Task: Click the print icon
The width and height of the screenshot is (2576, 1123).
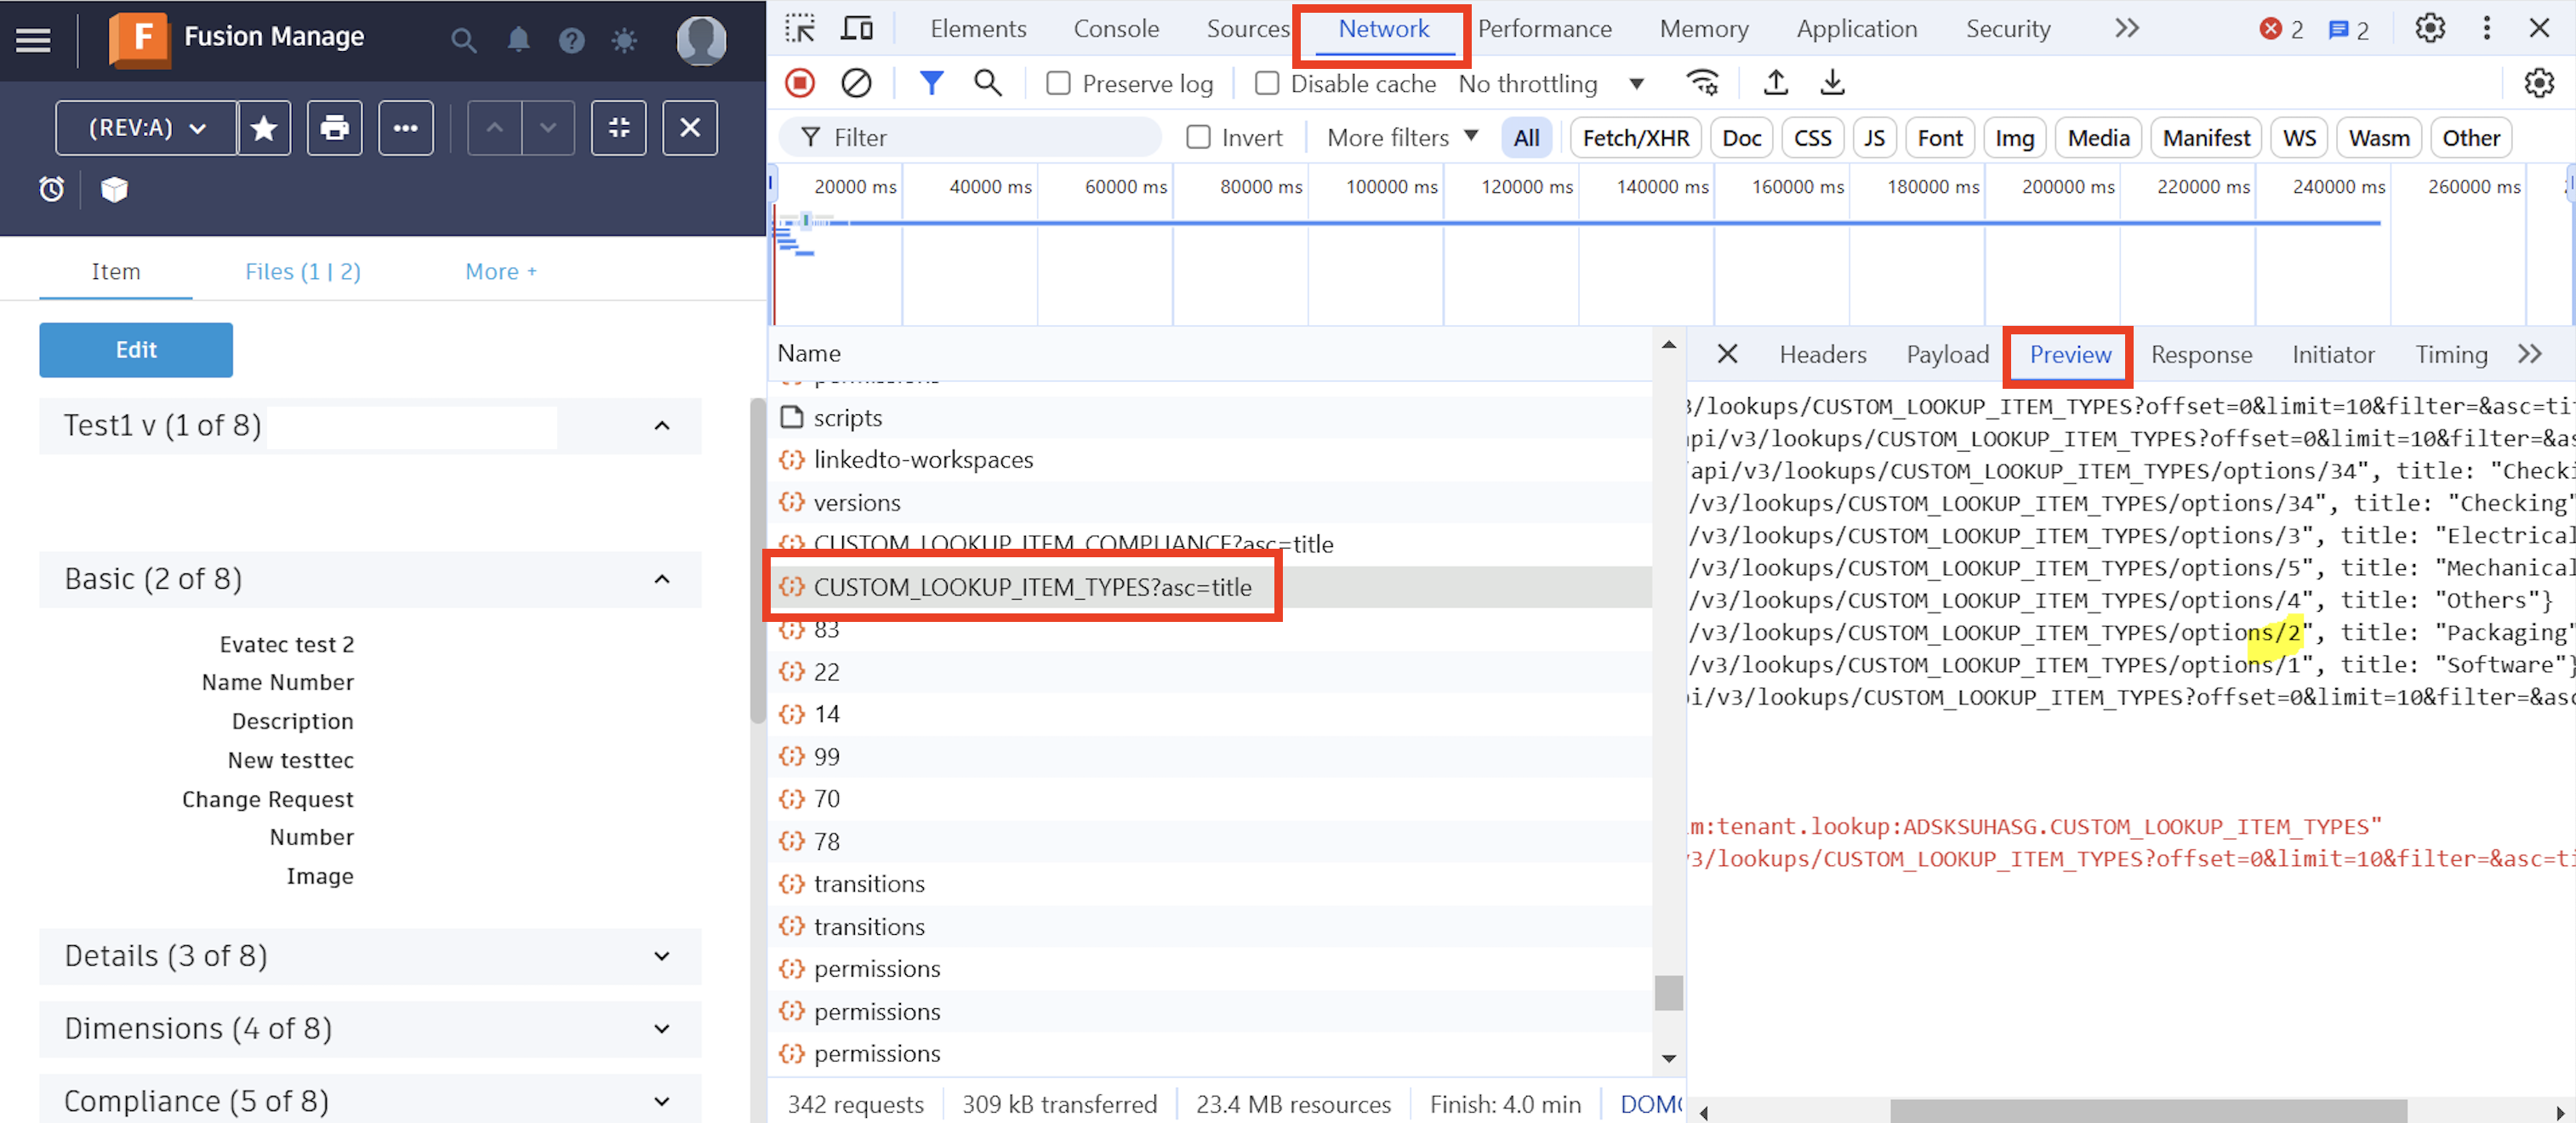Action: 334,128
